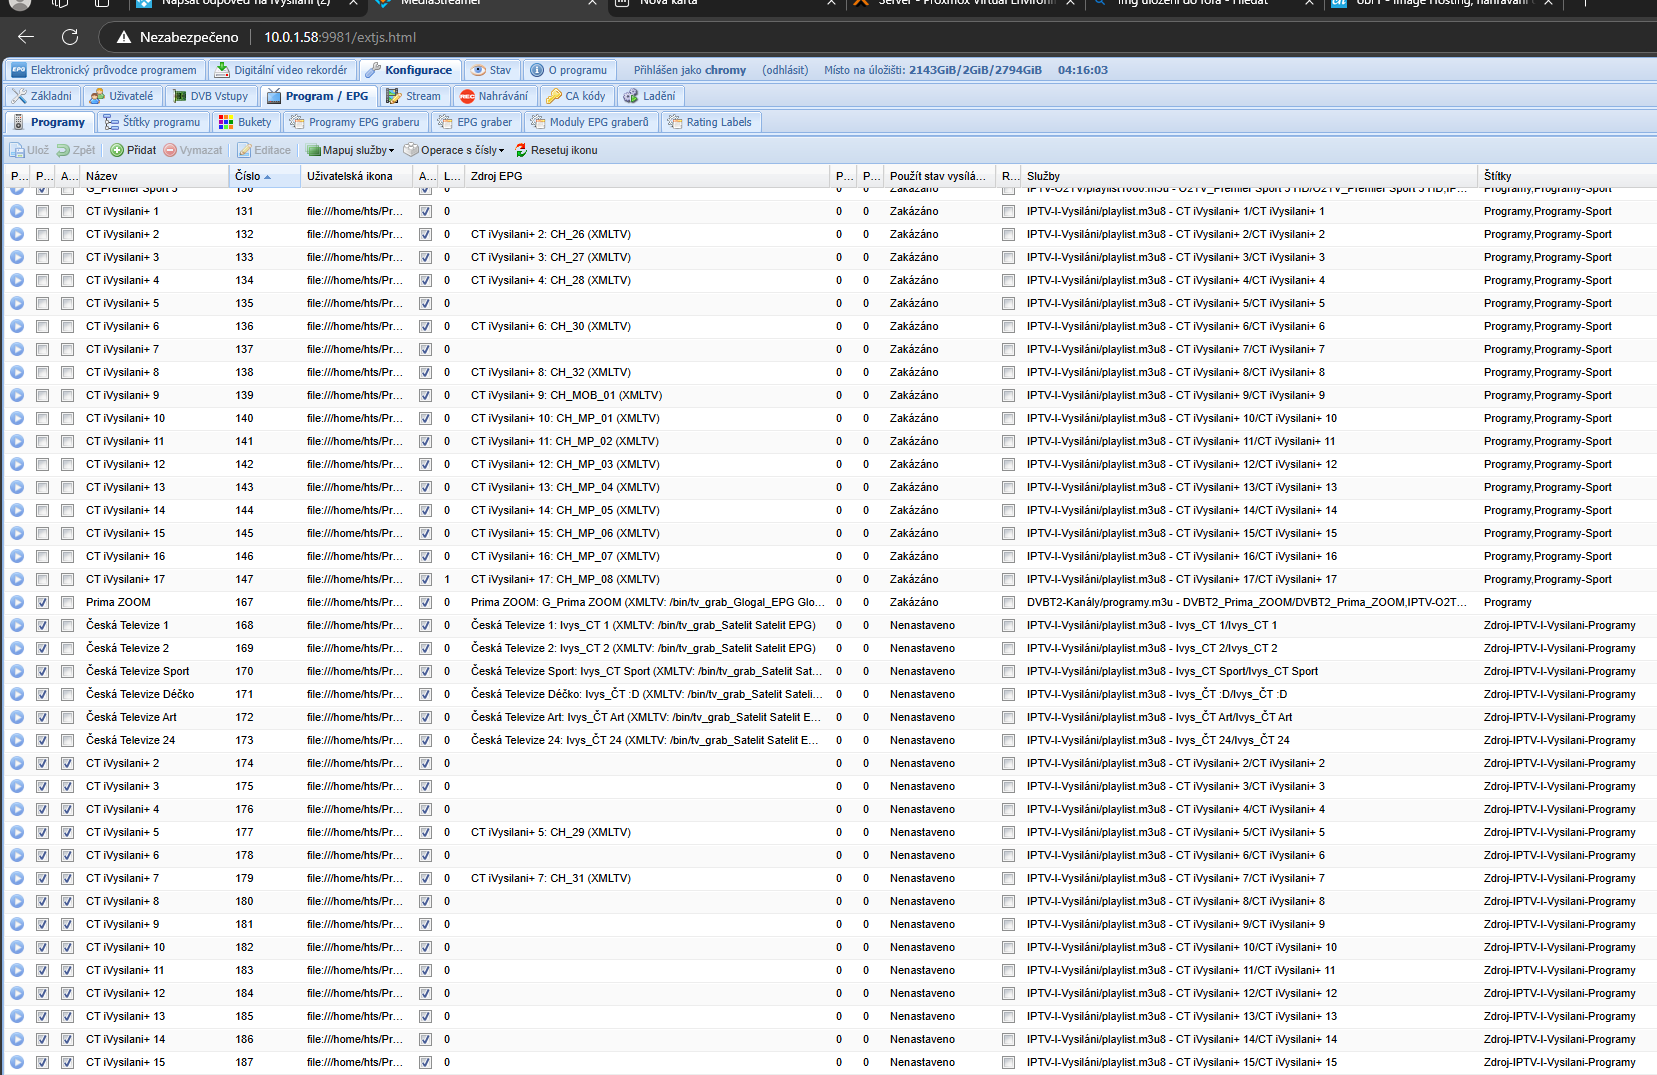Viewport: 1657px width, 1075px height.
Task: Expand the Mapuj služby dropdown
Action: click(350, 150)
